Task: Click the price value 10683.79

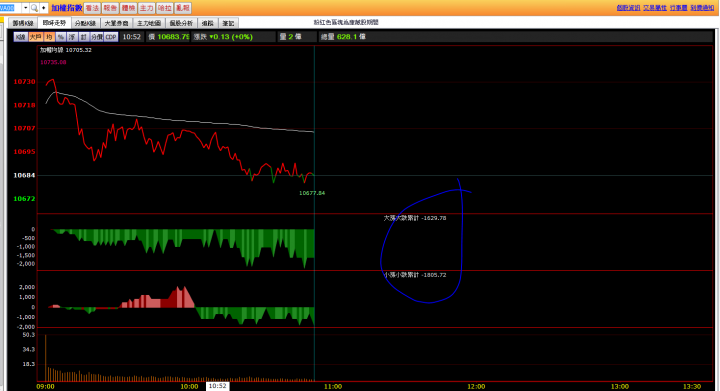Action: (173, 37)
